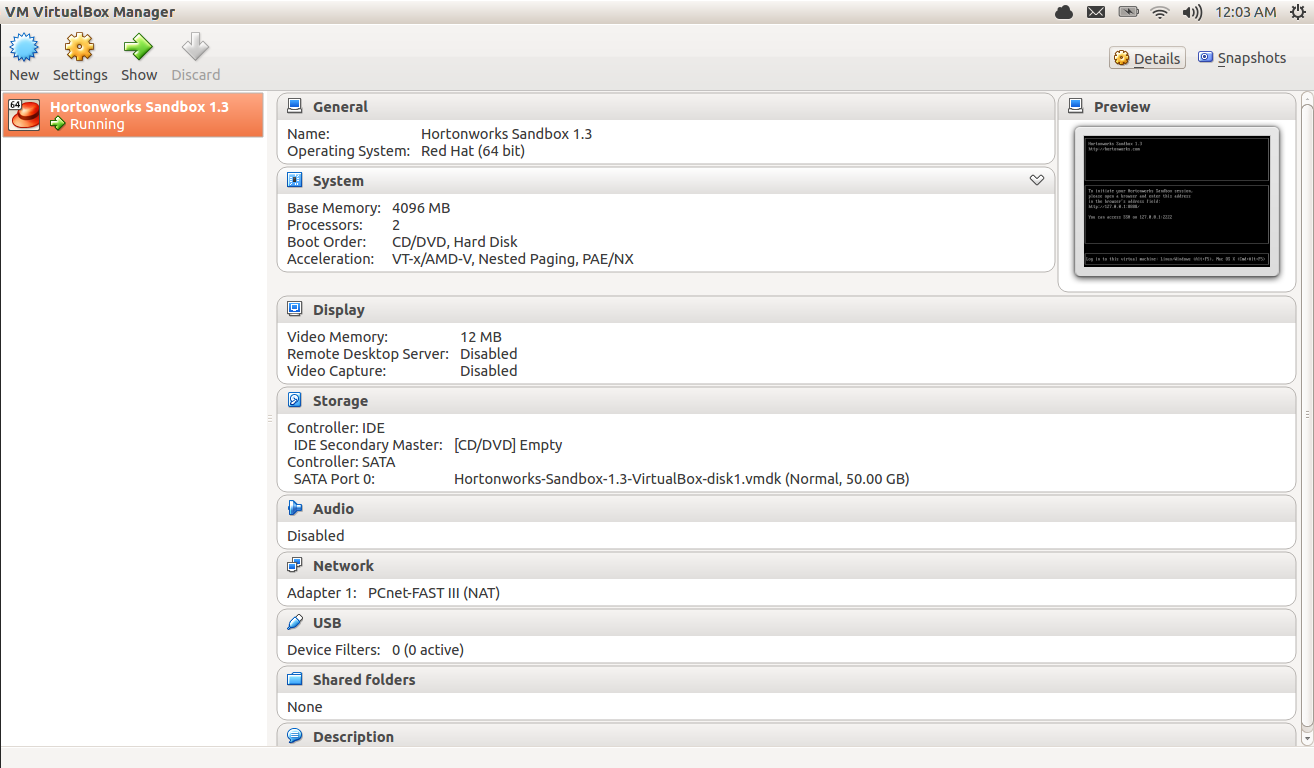Click the 'Controller: SATA' line

pos(341,462)
